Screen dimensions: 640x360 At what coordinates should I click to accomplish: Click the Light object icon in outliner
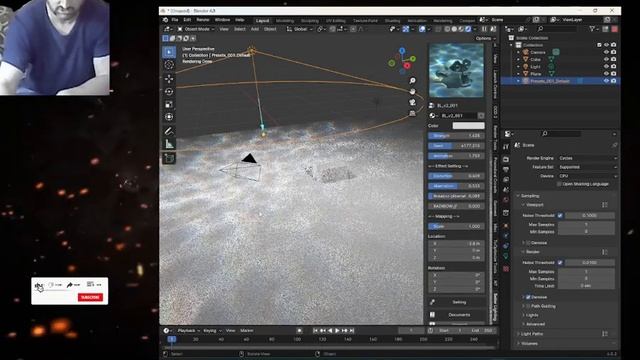526,67
